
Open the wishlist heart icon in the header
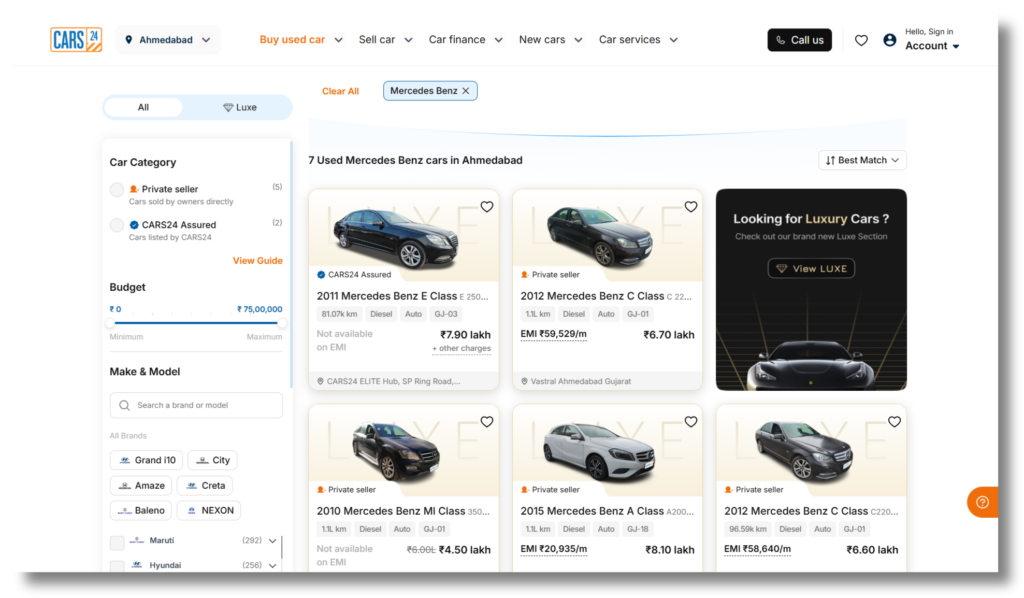click(x=861, y=39)
